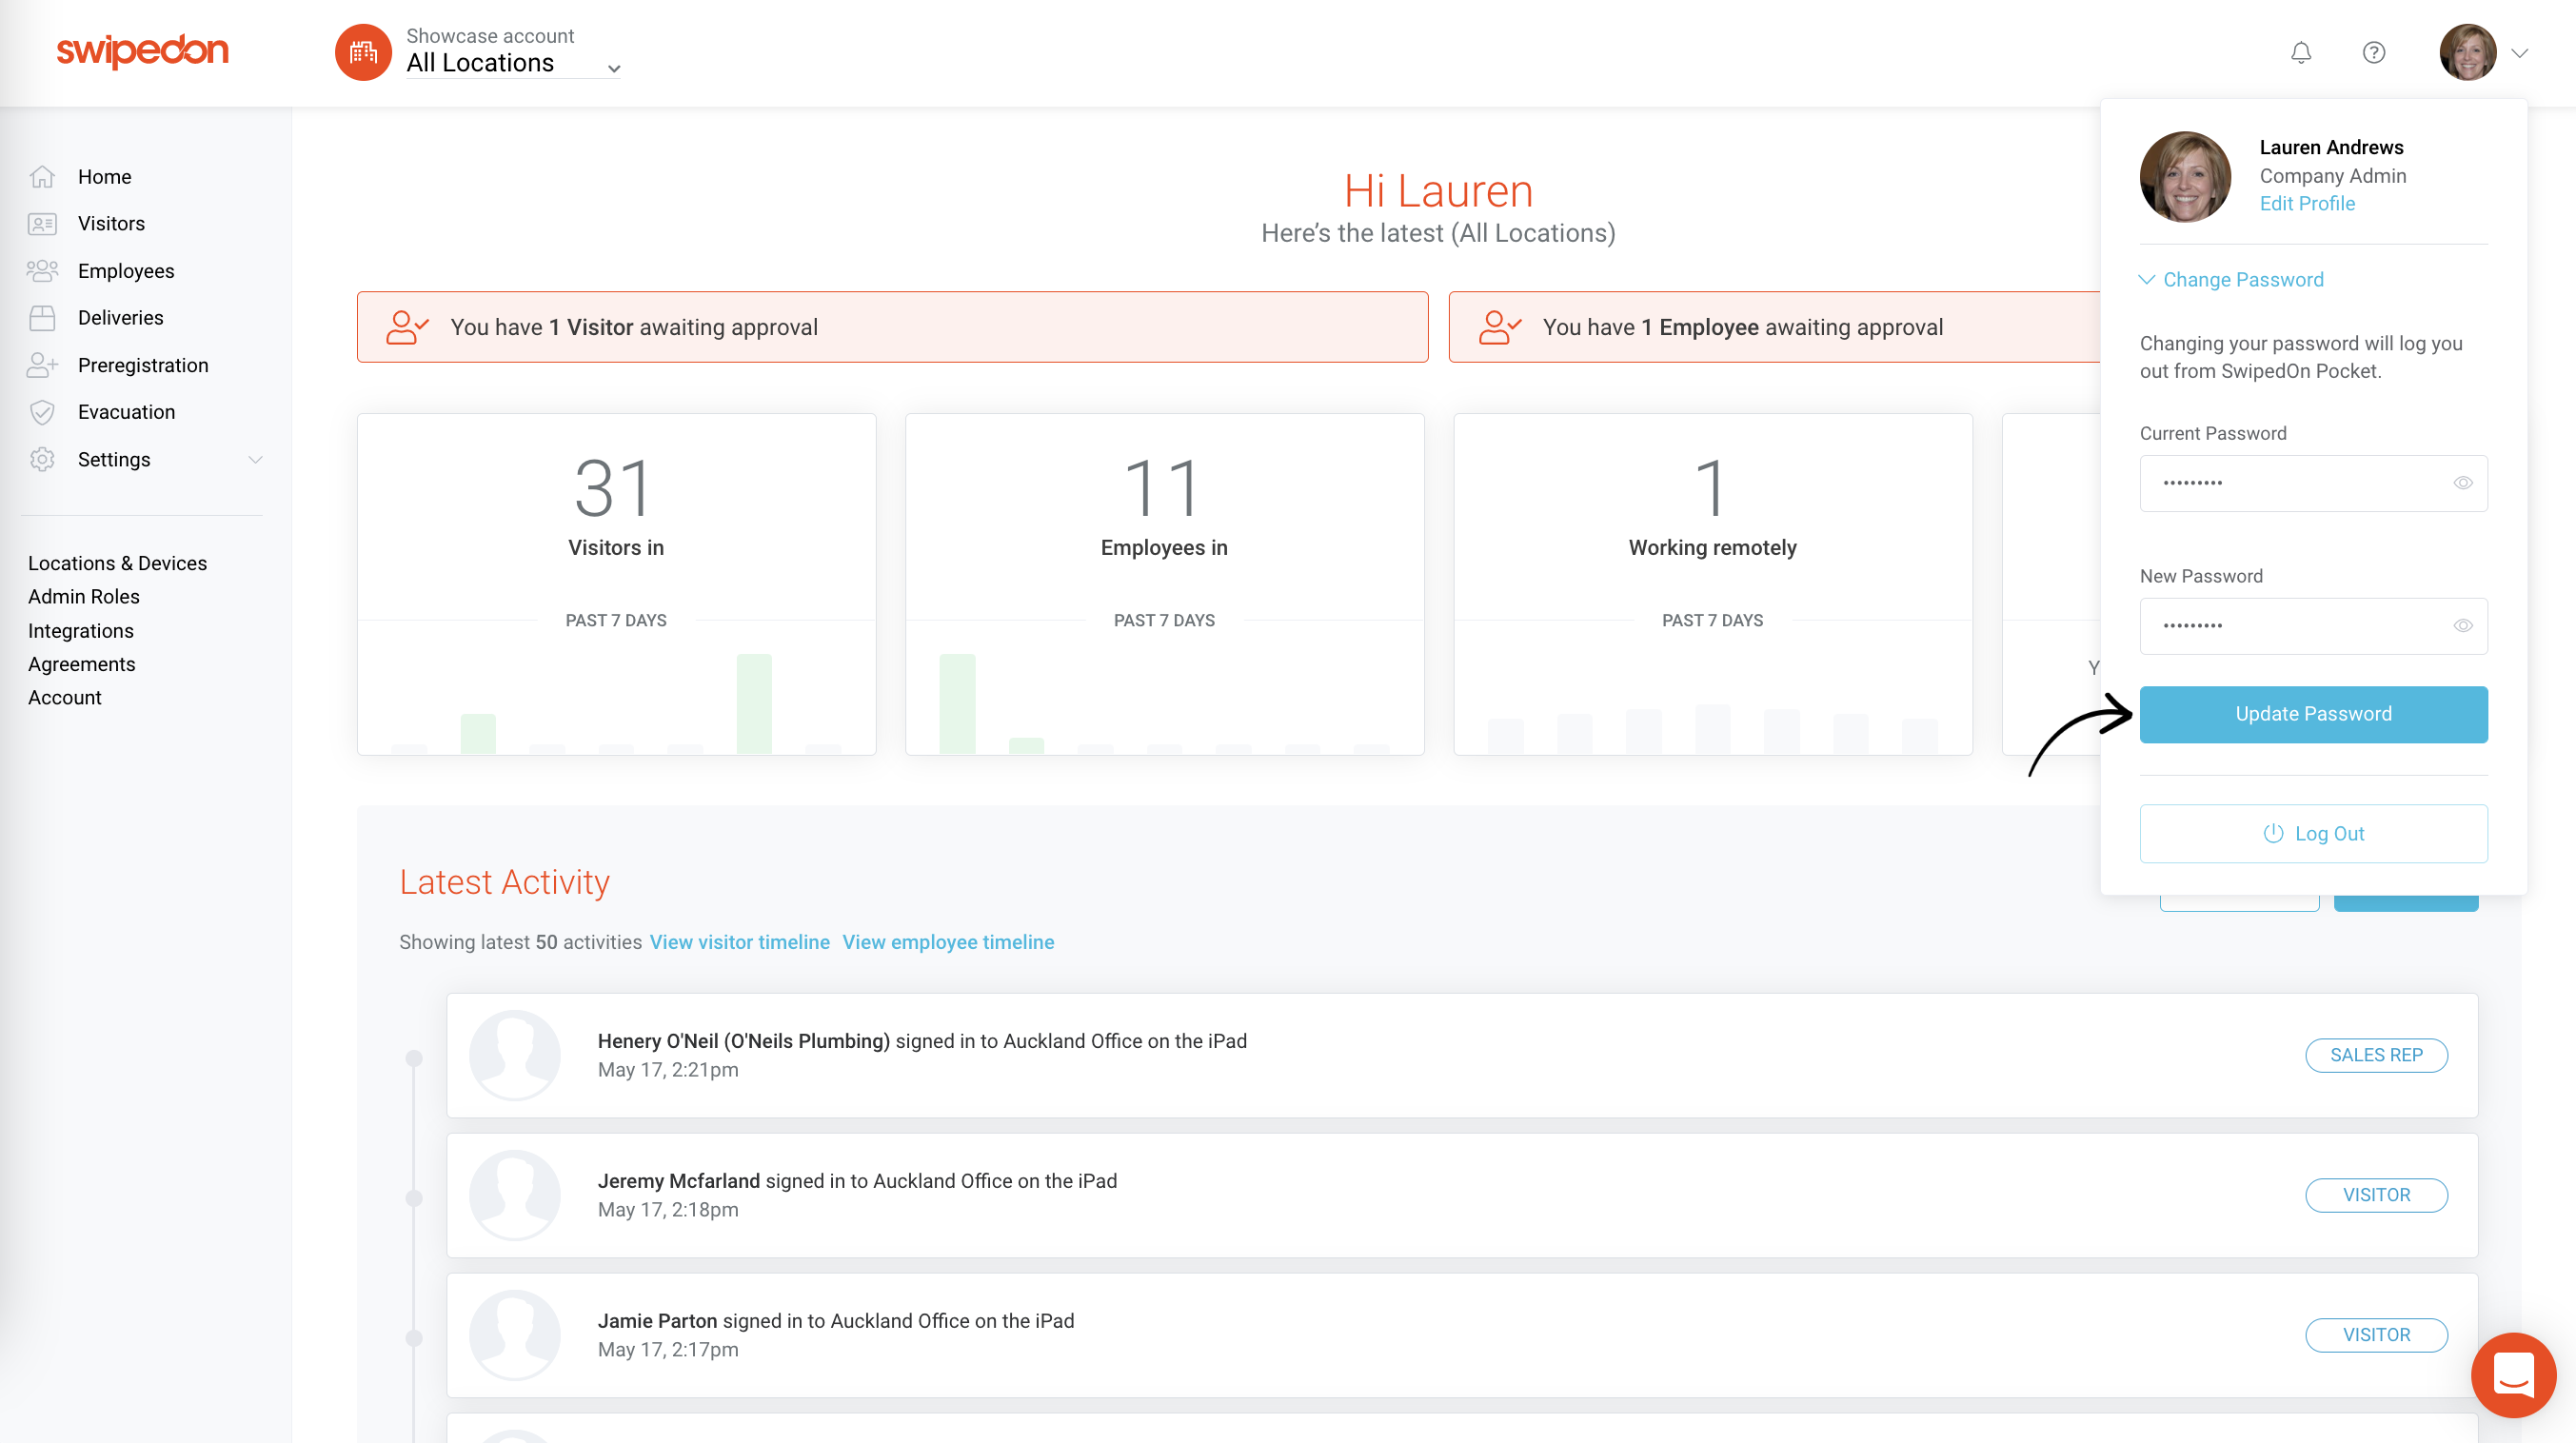This screenshot has height=1443, width=2576.
Task: Click Henery O'Neil avatar placeholder
Action: coord(515,1056)
